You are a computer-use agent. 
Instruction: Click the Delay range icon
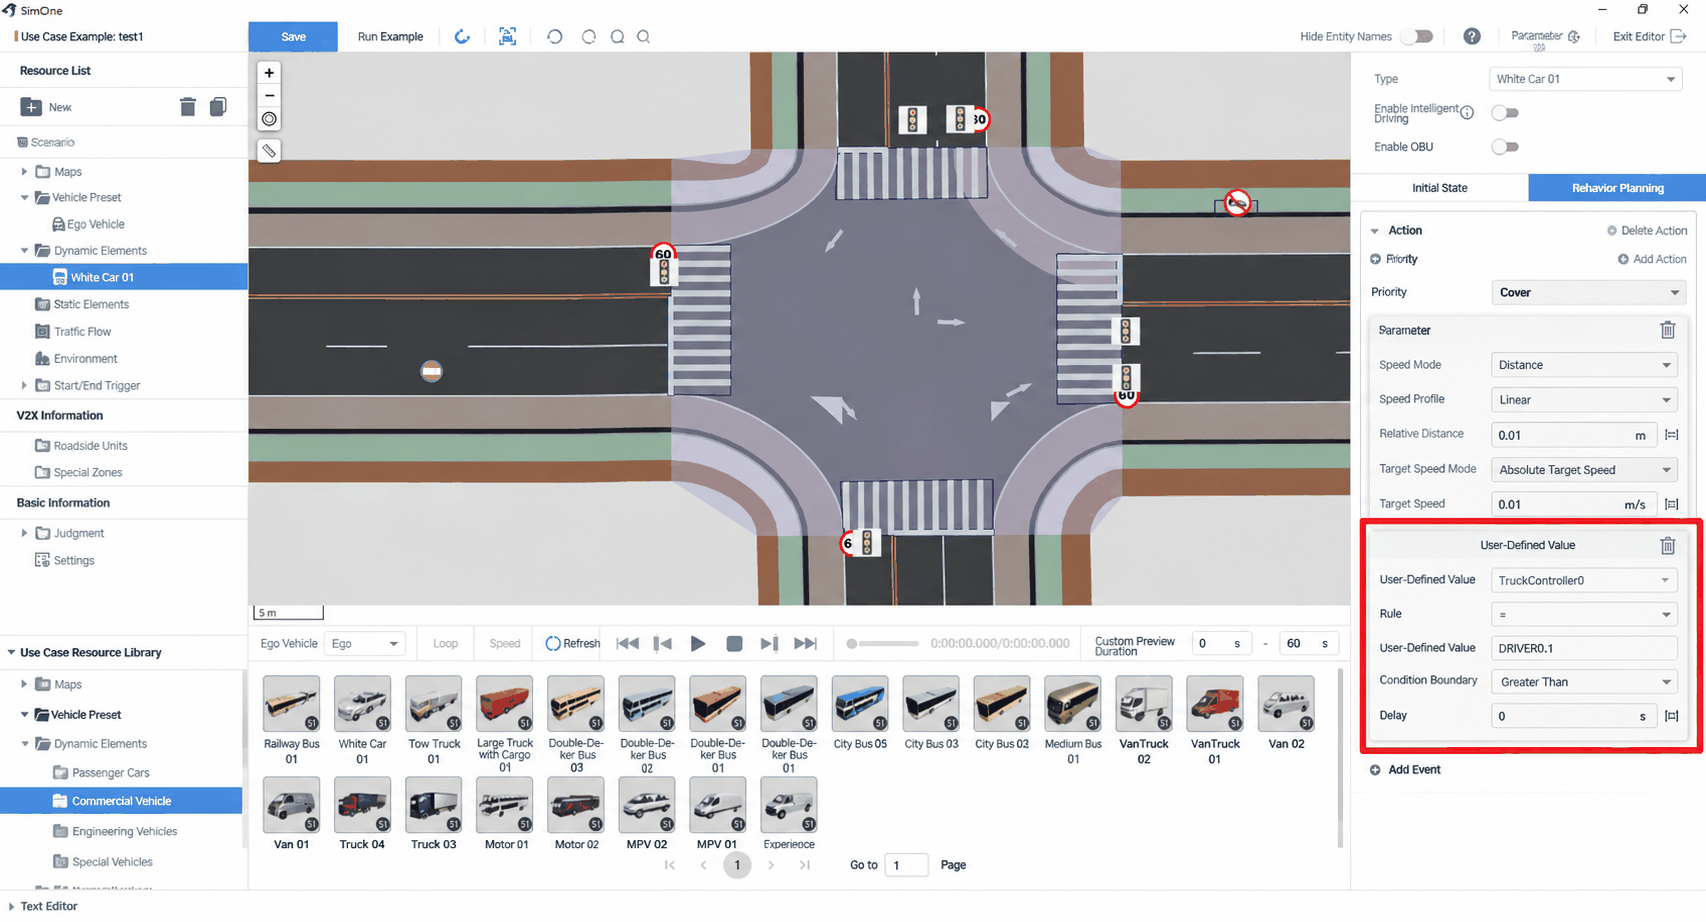point(1671,716)
